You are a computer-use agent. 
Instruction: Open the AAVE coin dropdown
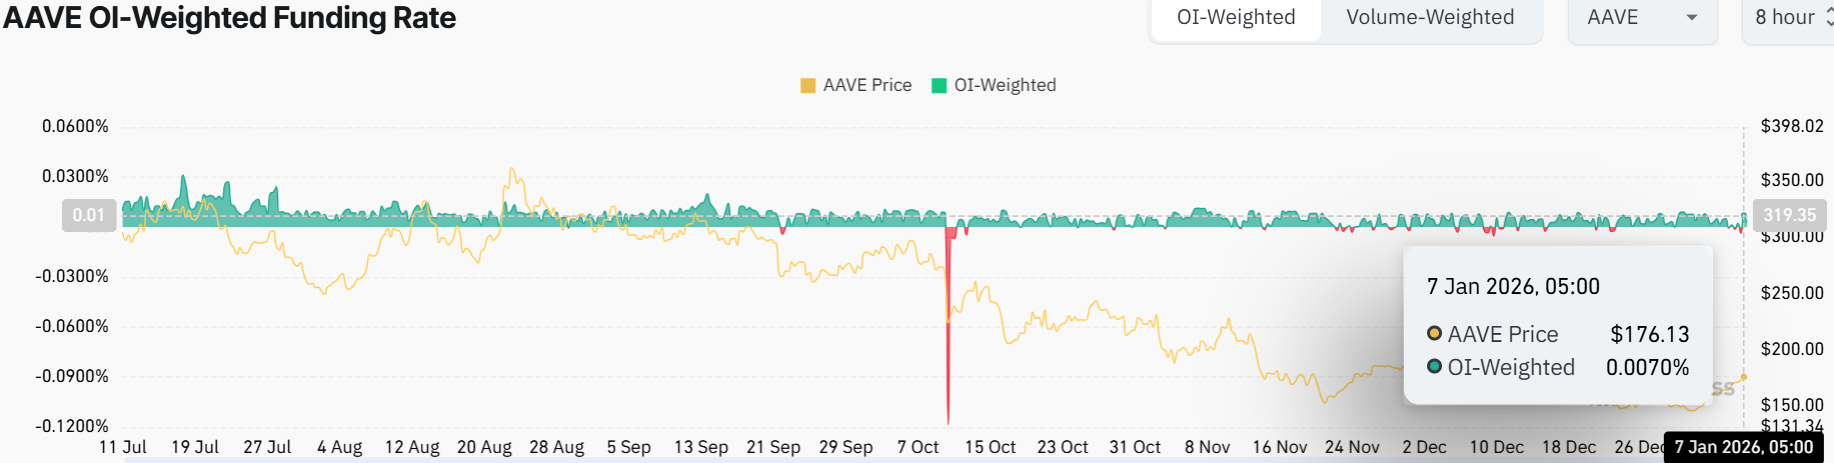pyautogui.click(x=1641, y=18)
